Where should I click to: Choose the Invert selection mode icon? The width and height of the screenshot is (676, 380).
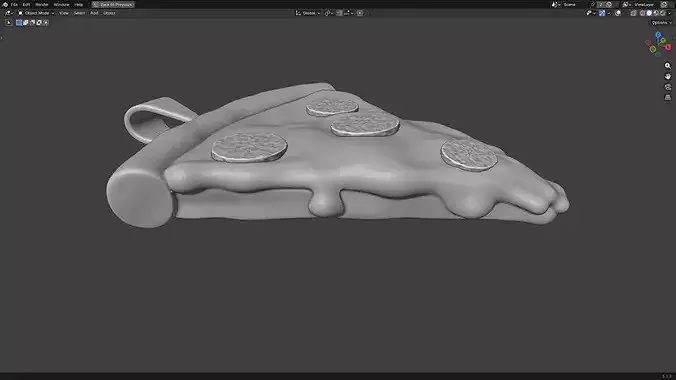coord(39,22)
